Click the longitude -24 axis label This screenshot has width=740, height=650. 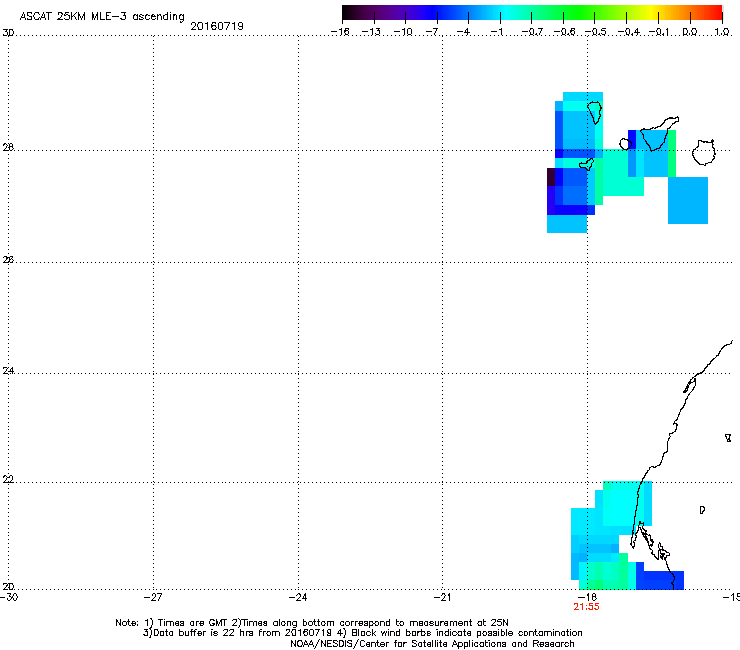(x=298, y=597)
